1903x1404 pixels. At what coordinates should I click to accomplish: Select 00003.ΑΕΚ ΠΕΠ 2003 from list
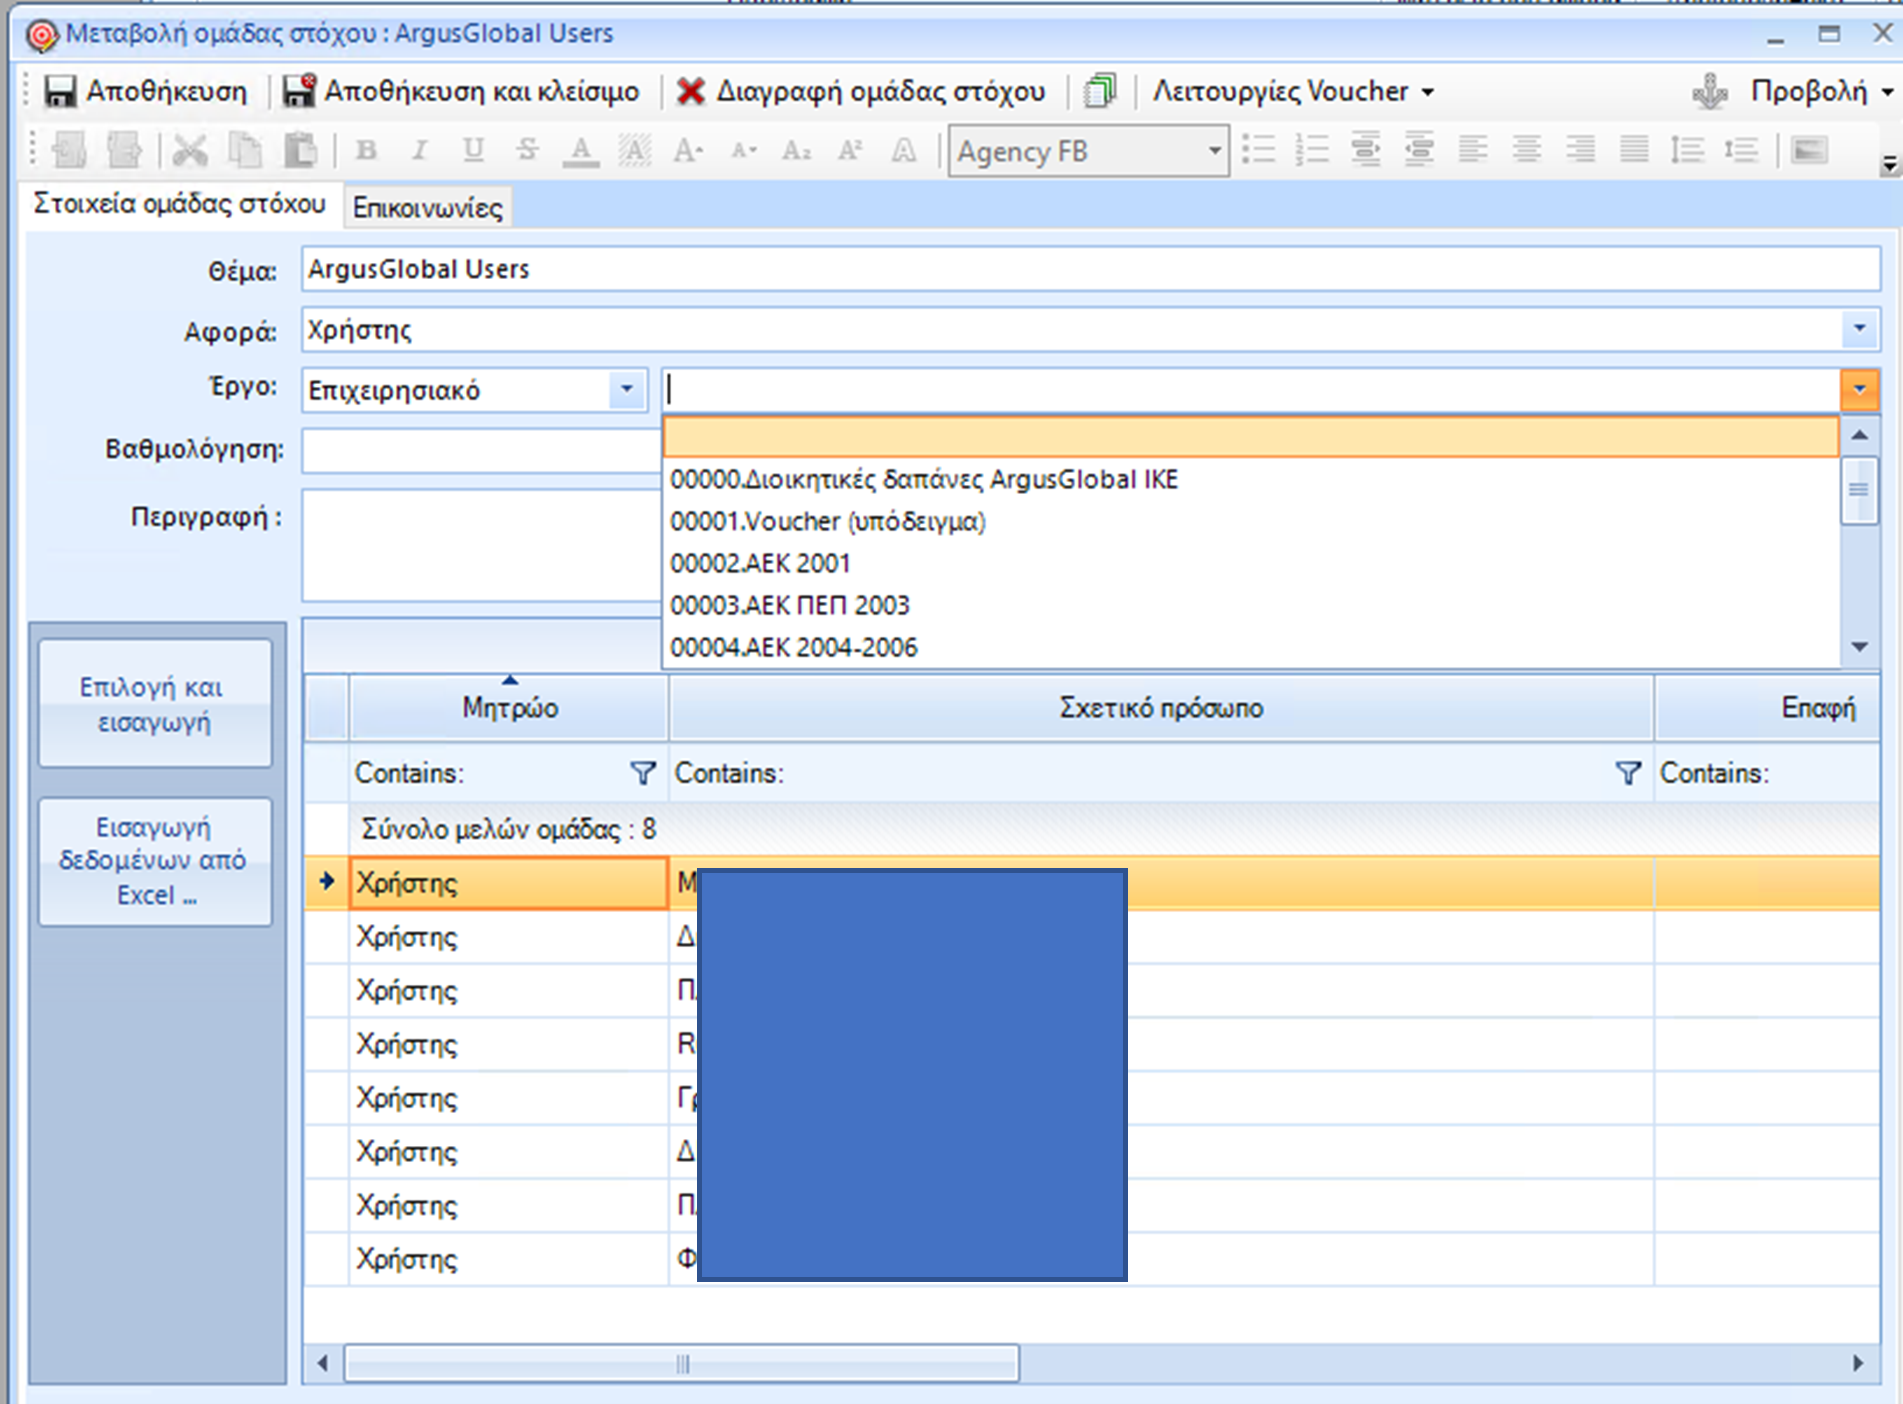coord(1251,606)
